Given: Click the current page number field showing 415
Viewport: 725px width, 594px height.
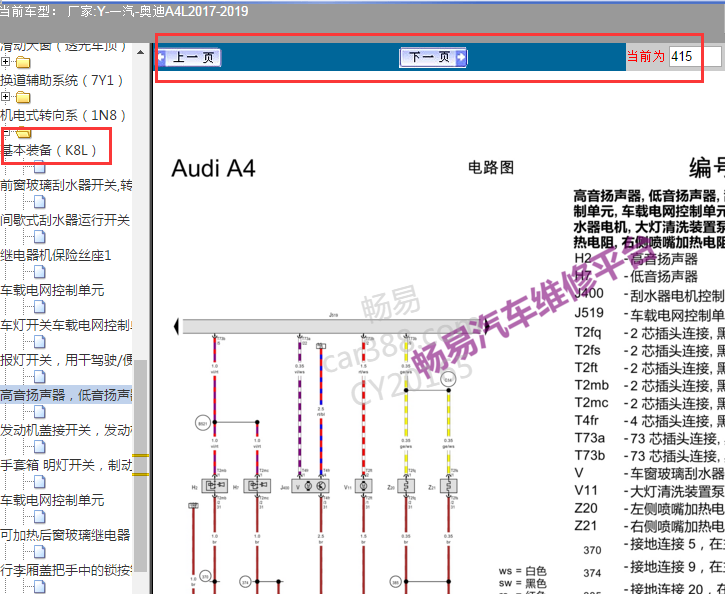Looking at the screenshot, I should click(694, 56).
